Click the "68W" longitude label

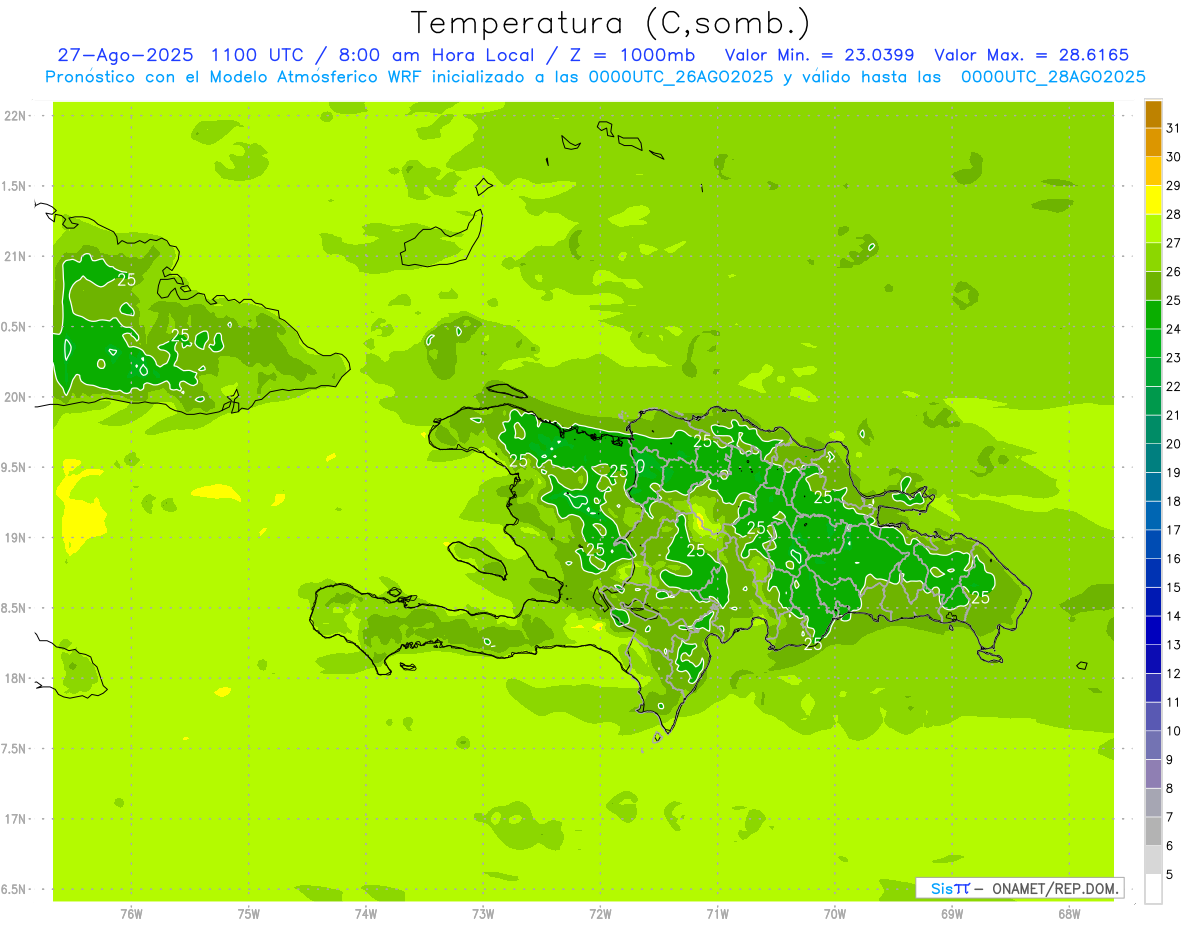point(1069,913)
